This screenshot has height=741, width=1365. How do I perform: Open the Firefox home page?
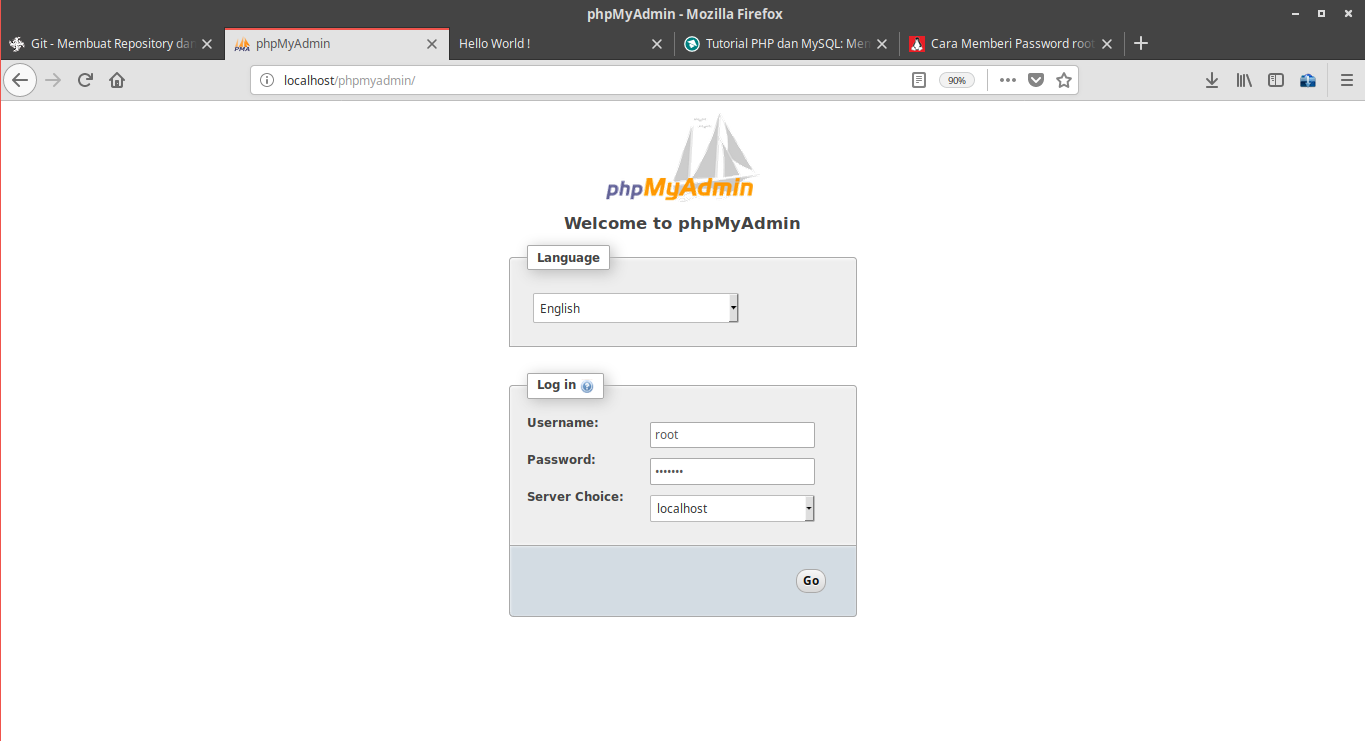[117, 80]
